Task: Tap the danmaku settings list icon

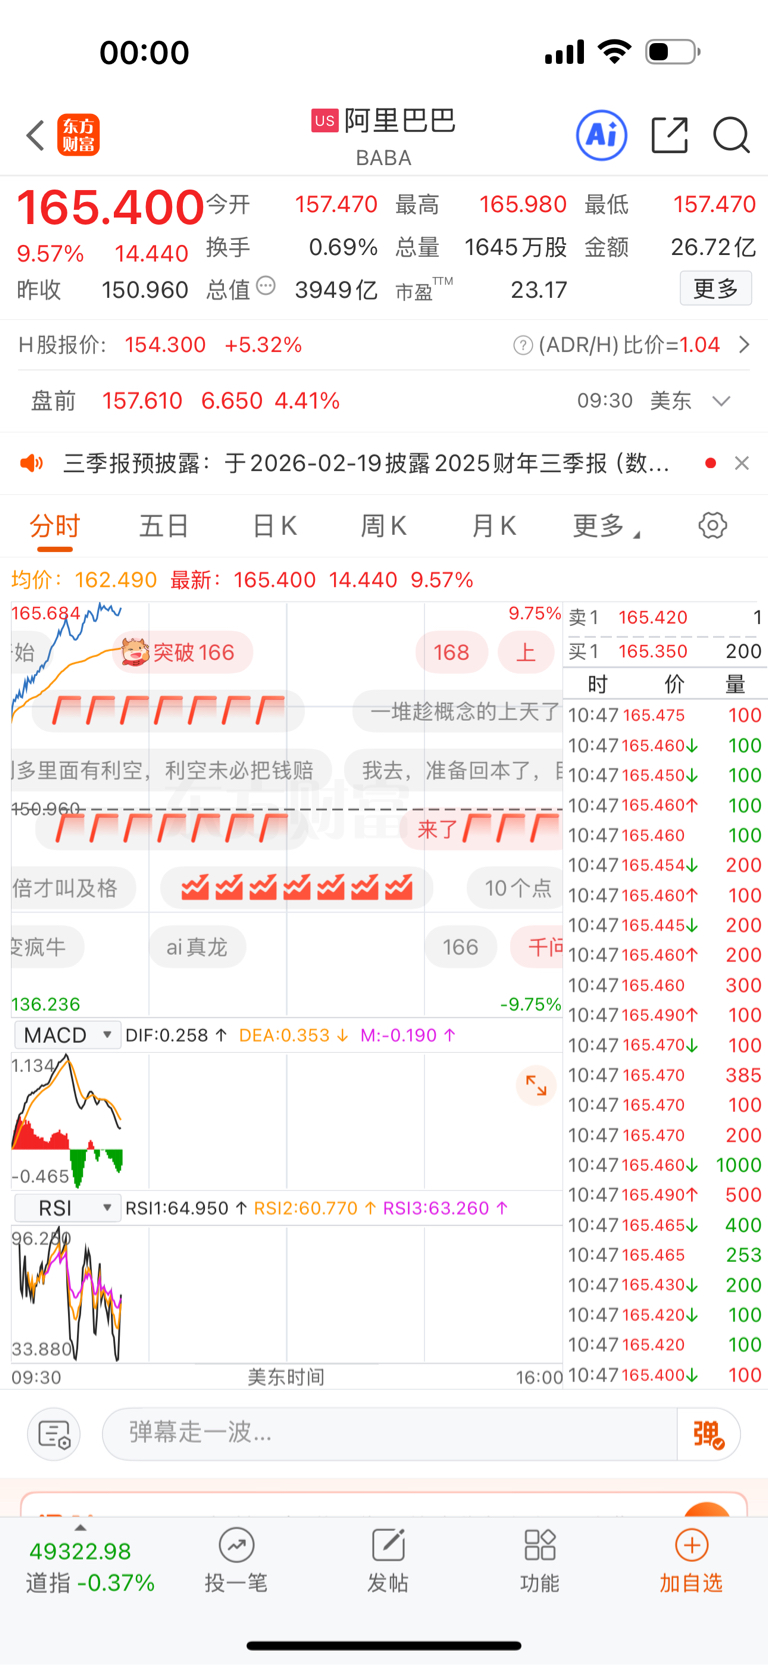Action: click(53, 1434)
